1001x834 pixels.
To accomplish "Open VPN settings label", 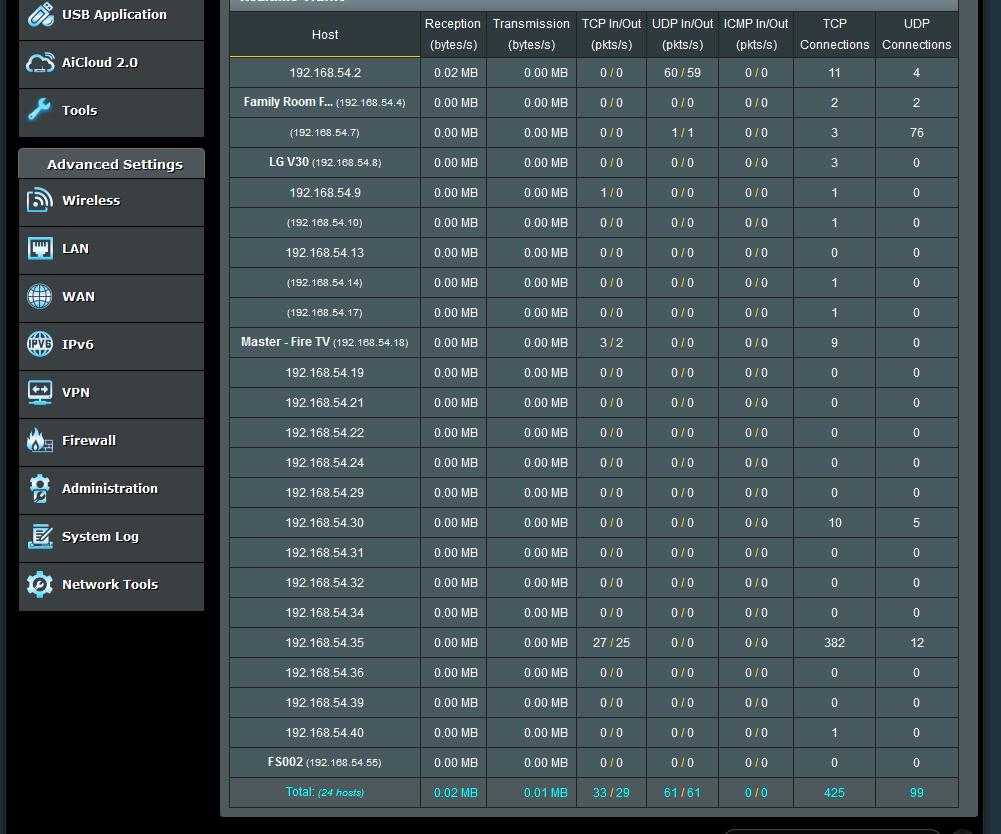I will click(x=76, y=392).
